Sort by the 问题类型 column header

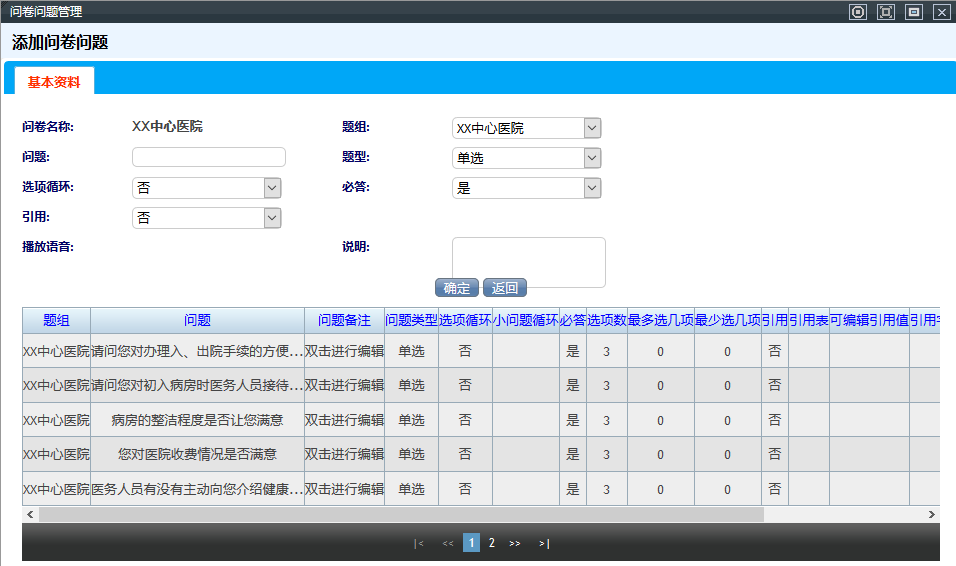tap(411, 321)
